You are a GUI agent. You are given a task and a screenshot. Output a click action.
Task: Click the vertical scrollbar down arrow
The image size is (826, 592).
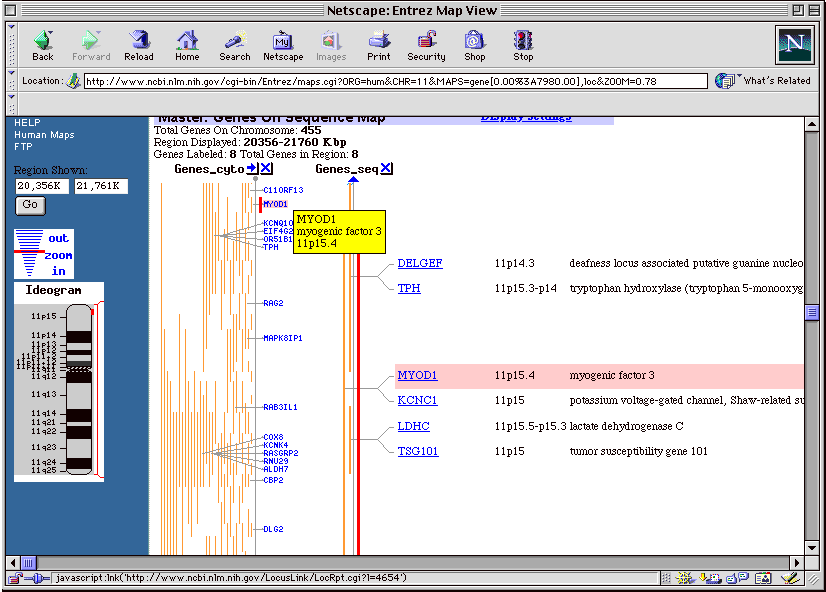(812, 548)
